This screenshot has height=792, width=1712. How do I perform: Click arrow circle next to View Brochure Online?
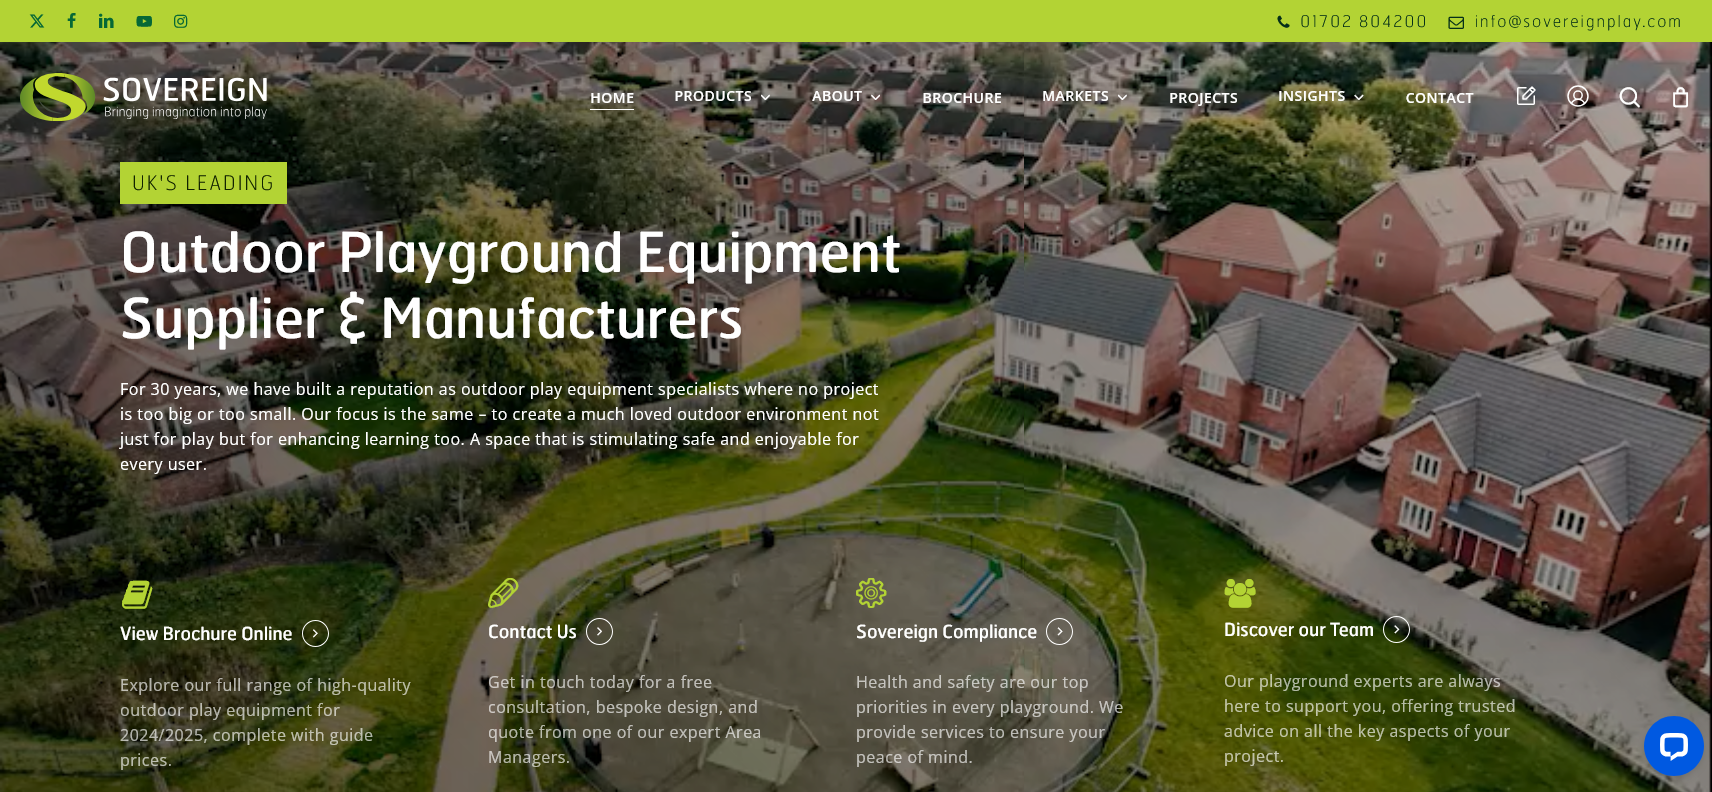pyautogui.click(x=315, y=633)
